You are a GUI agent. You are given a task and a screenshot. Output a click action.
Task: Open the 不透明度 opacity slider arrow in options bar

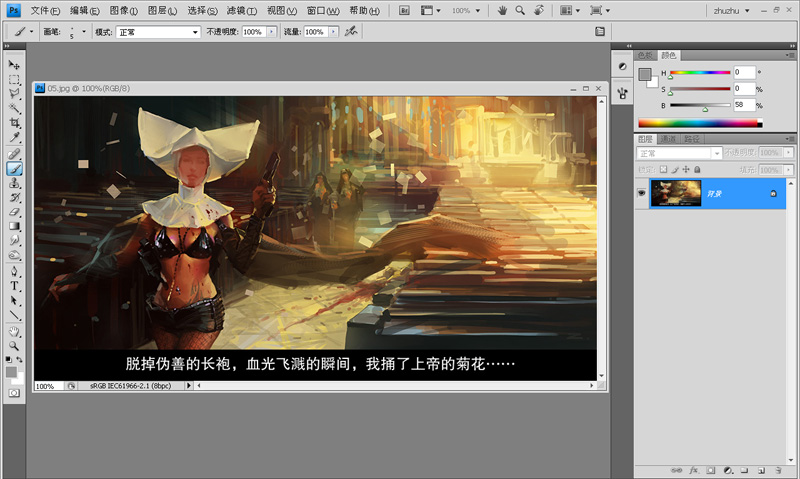pyautogui.click(x=271, y=32)
